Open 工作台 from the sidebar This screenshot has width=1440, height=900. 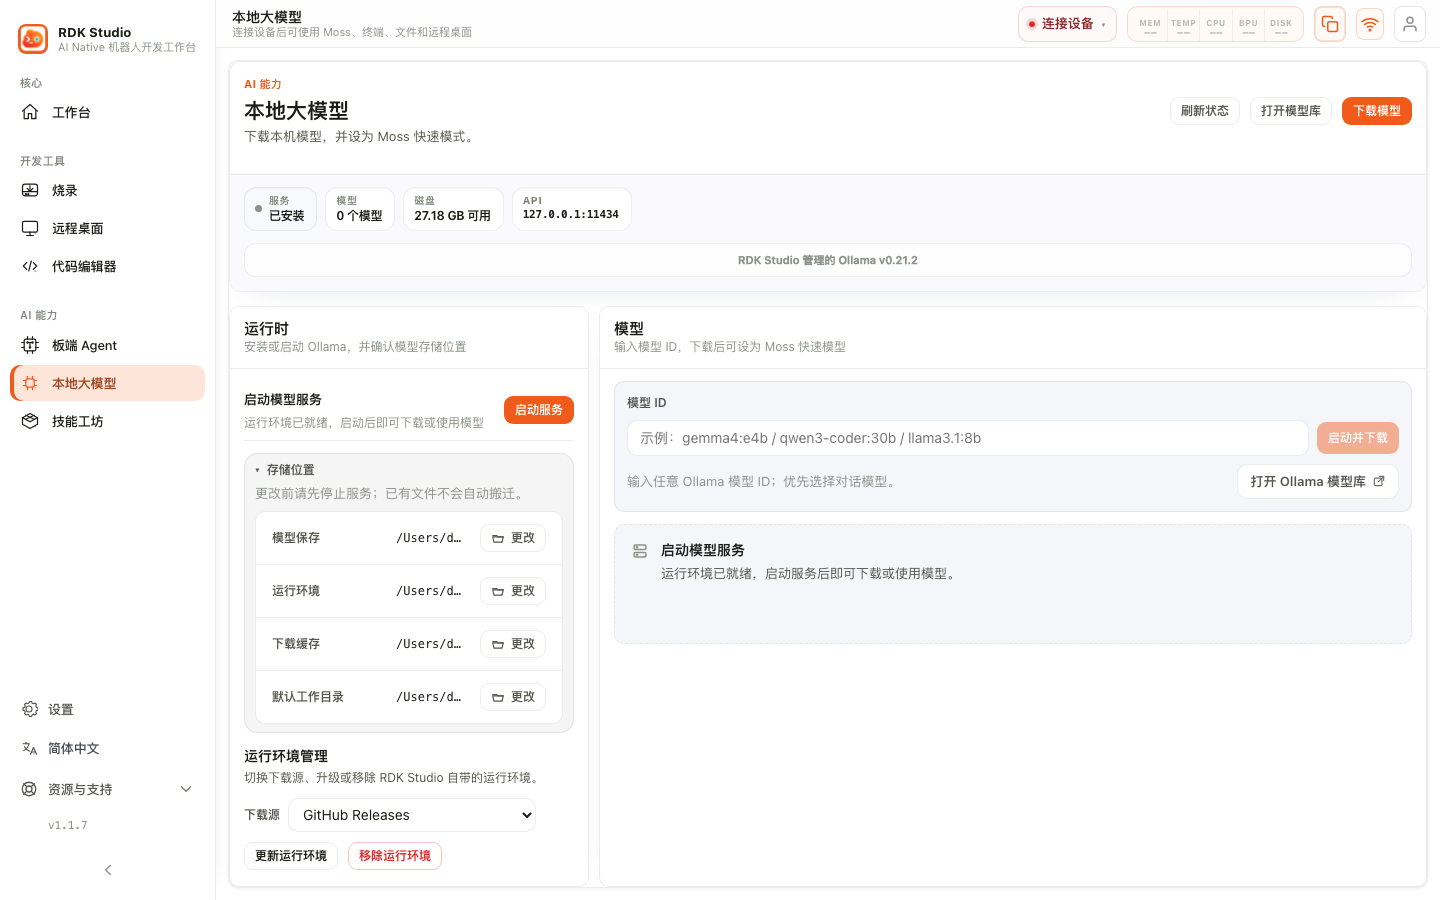107,112
